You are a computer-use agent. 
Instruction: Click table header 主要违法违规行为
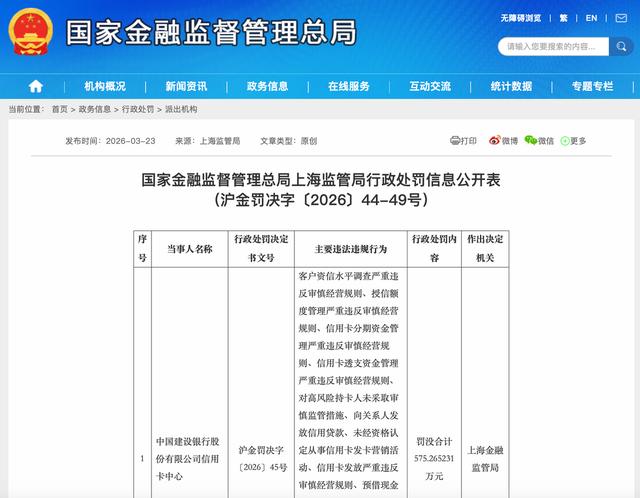pos(351,249)
